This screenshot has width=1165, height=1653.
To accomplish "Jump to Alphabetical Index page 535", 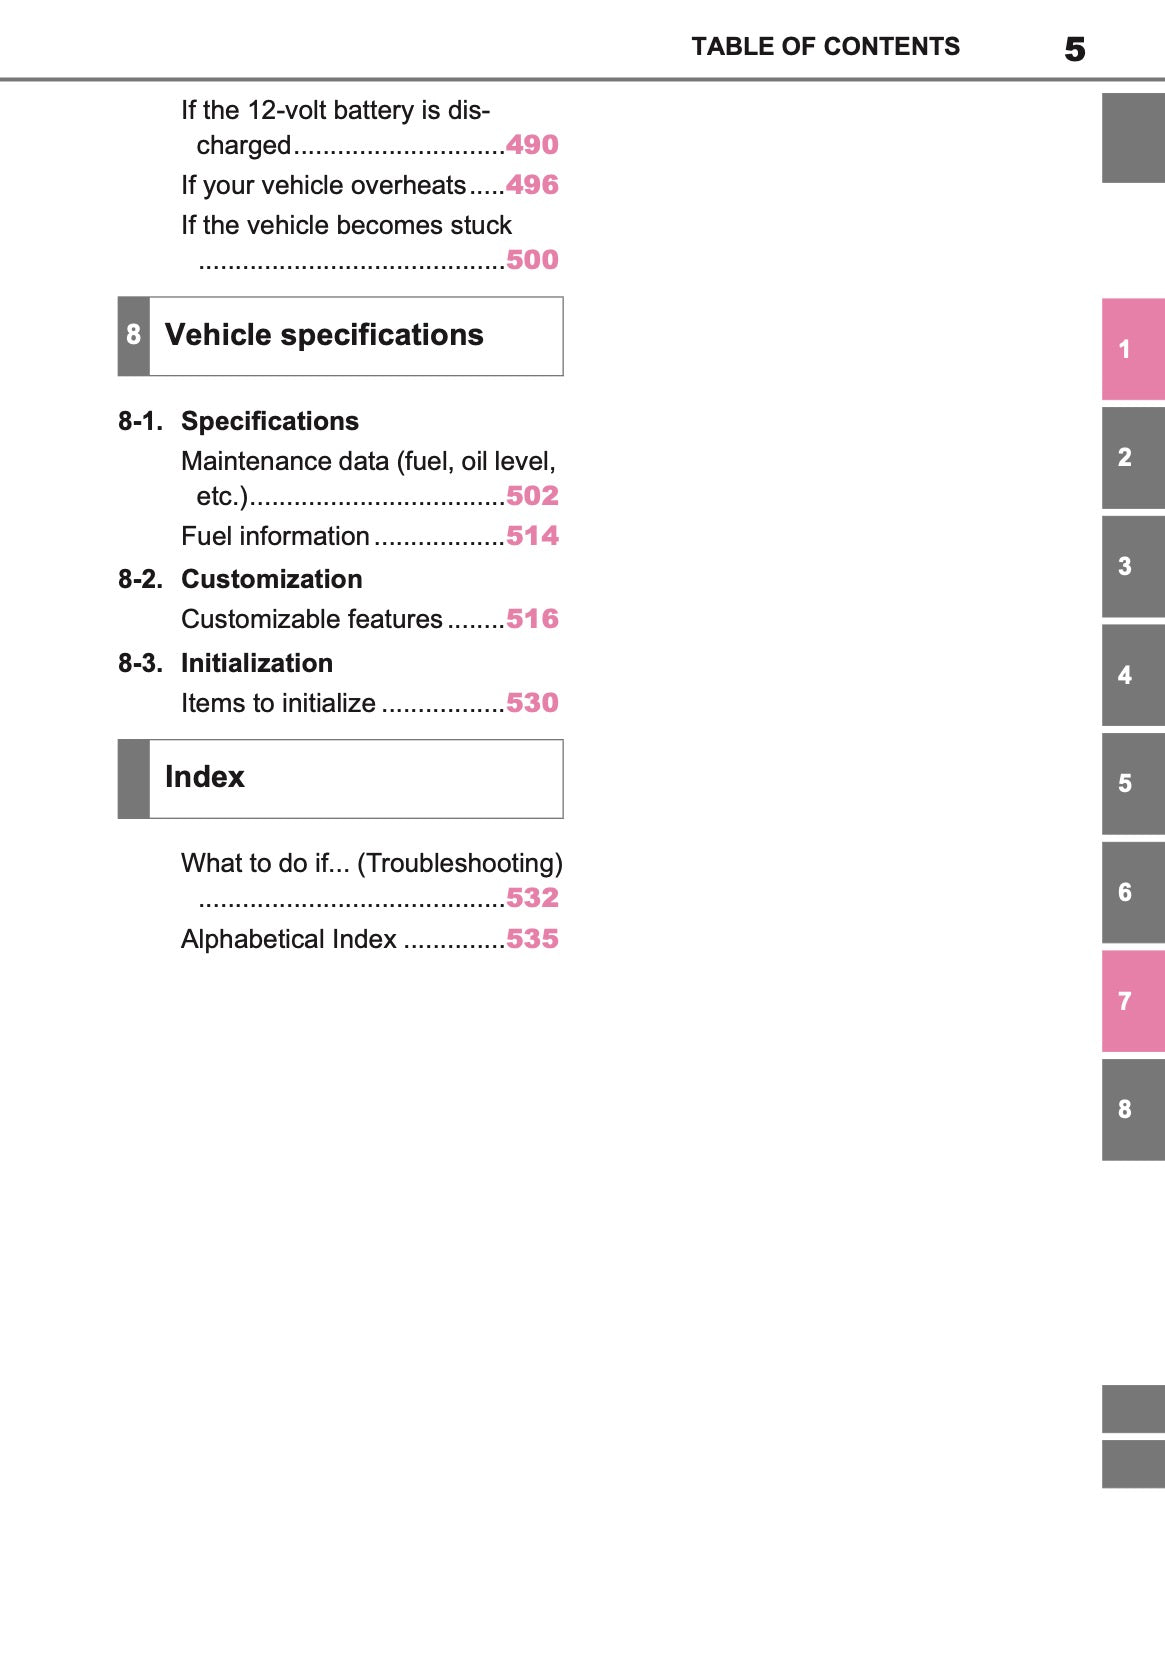I will coord(532,939).
